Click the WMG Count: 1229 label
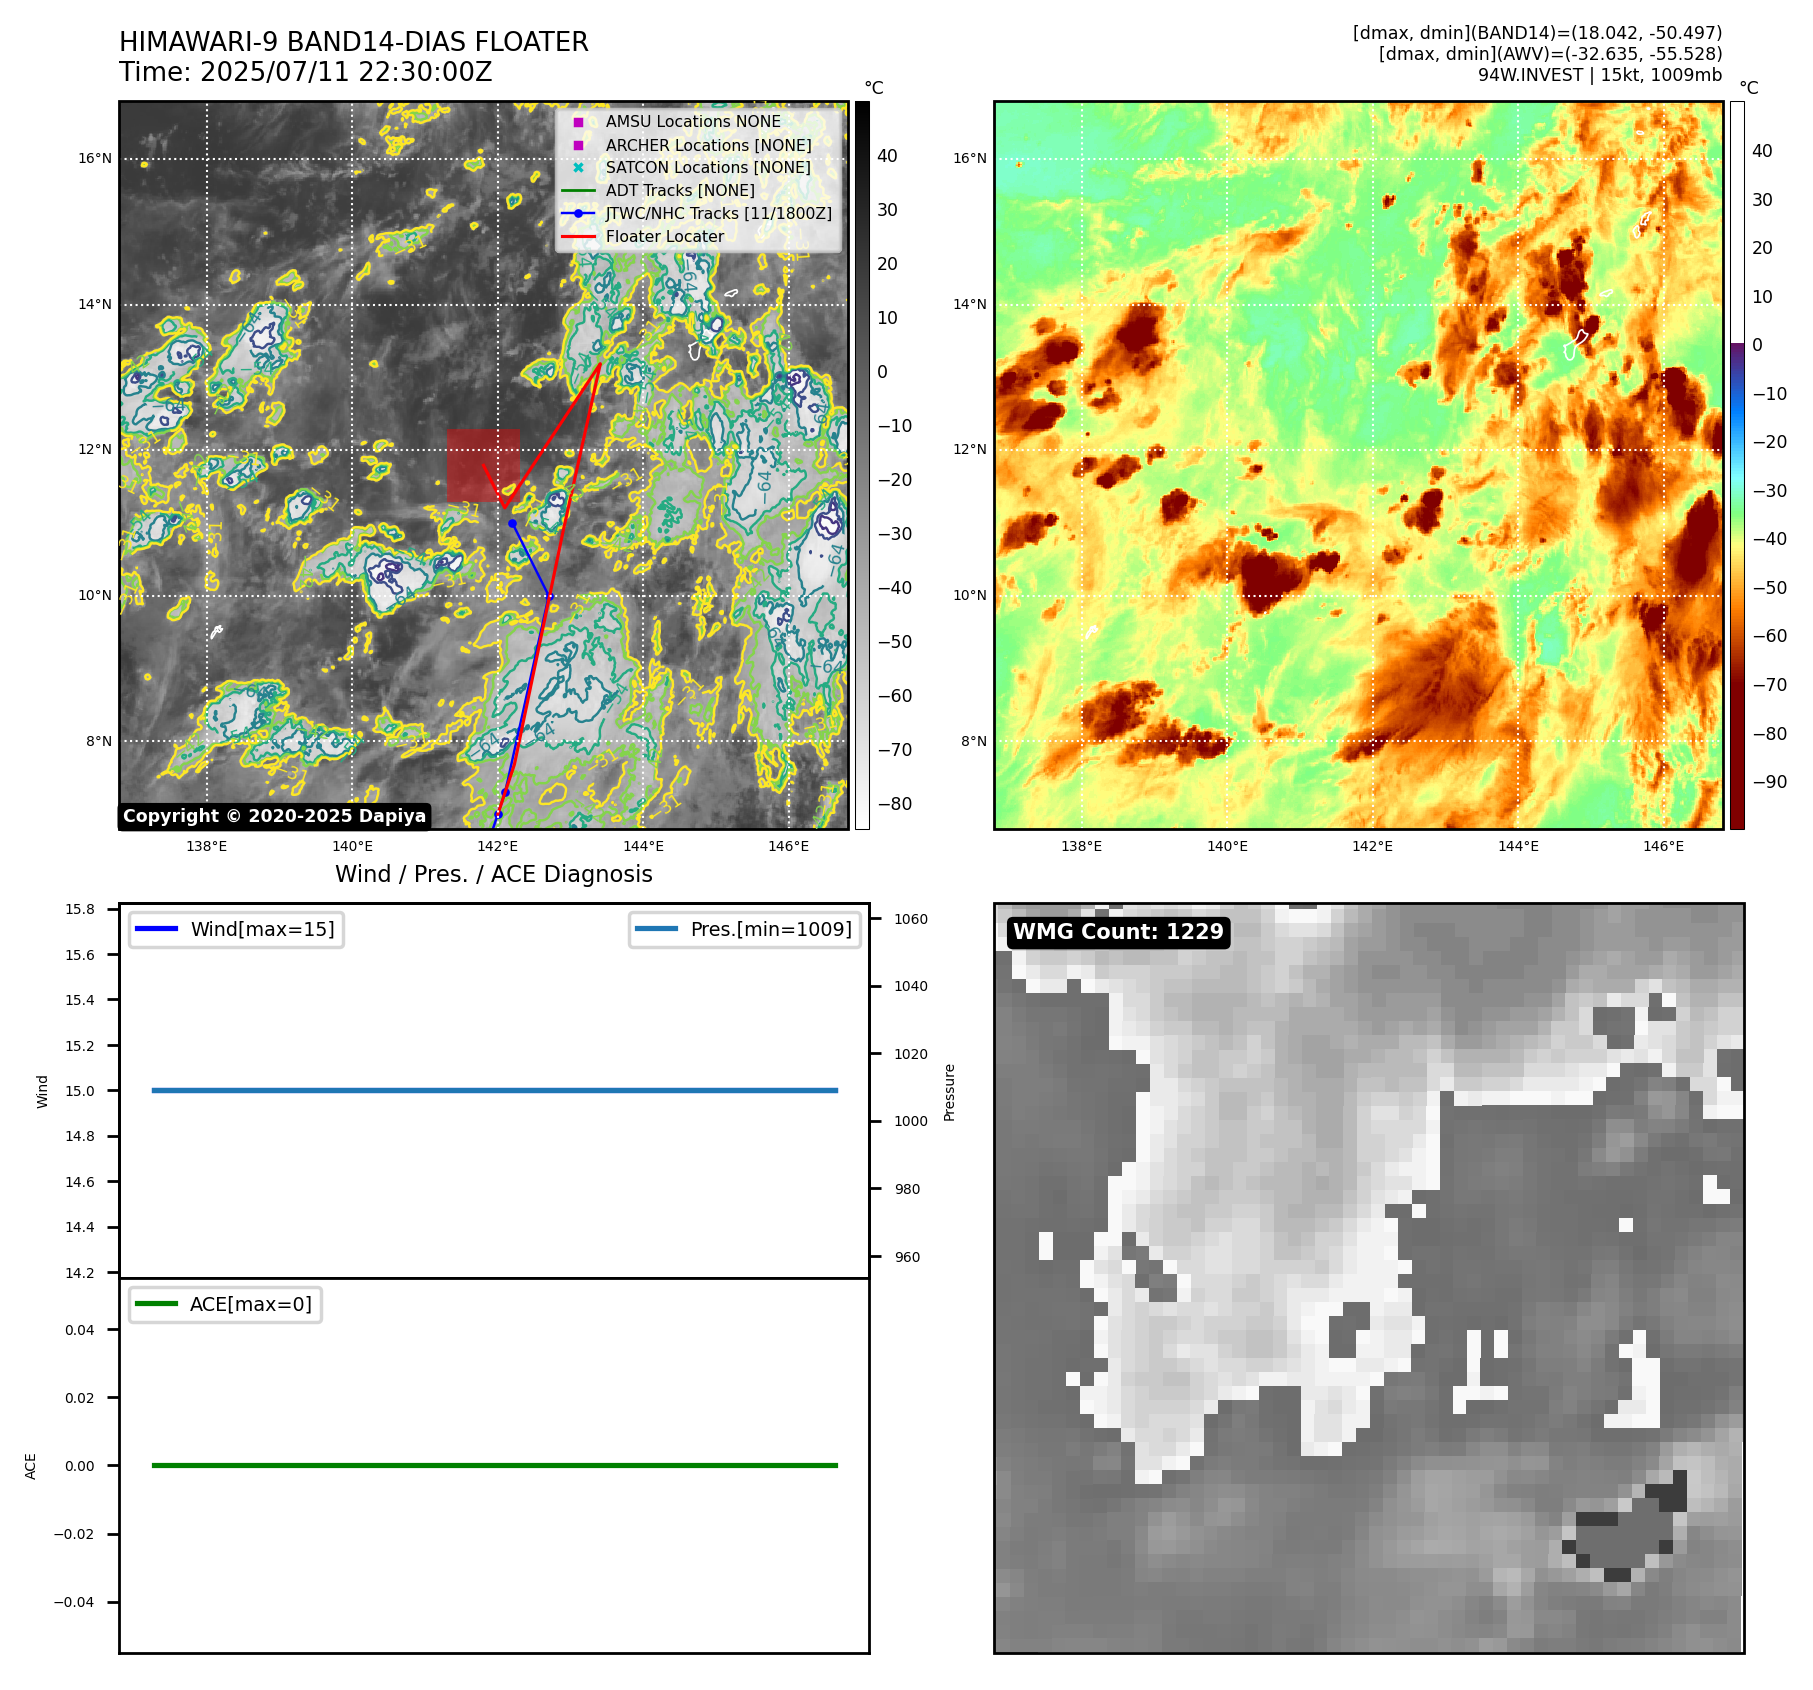The height and width of the screenshot is (1690, 1813). pos(1118,932)
